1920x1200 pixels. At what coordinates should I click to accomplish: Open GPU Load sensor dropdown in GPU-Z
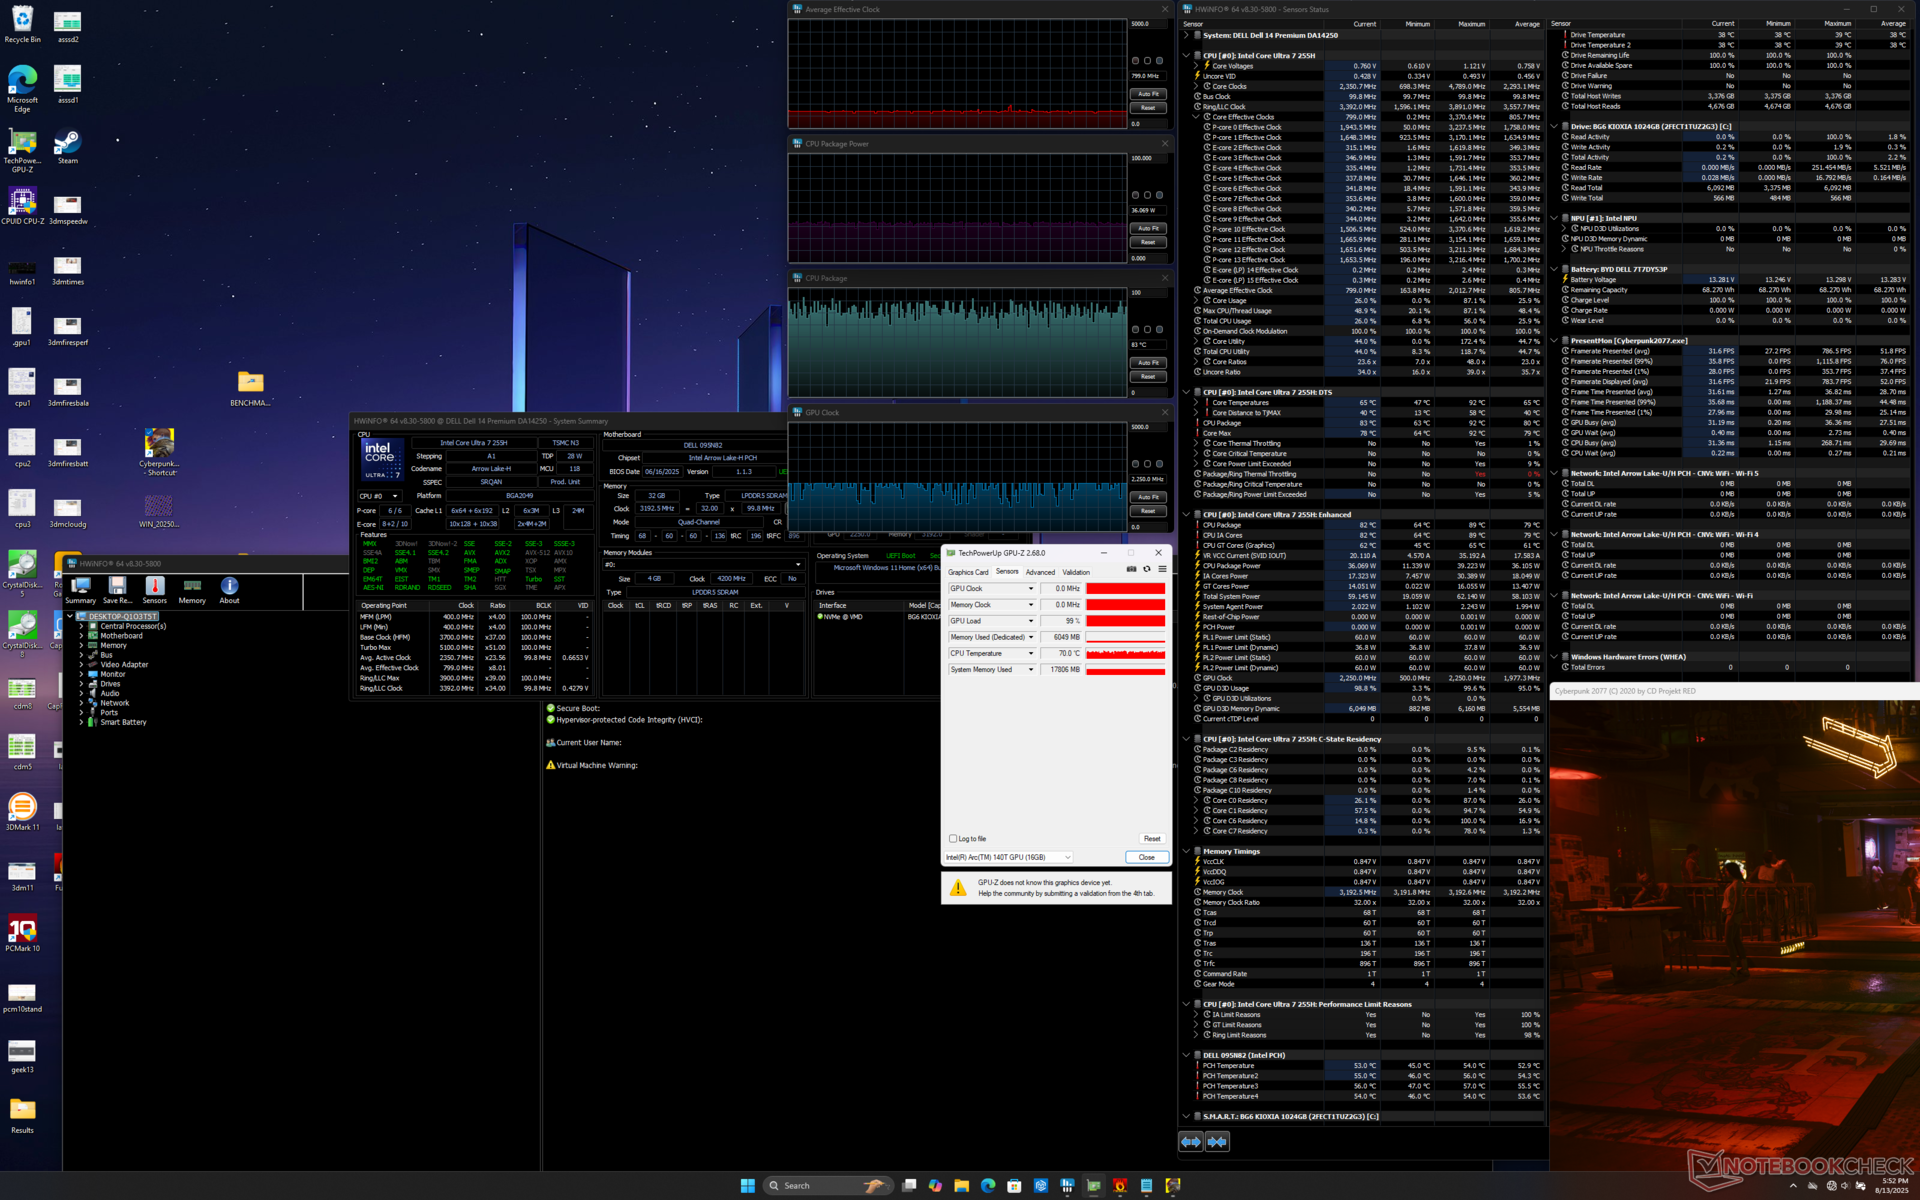point(1031,621)
